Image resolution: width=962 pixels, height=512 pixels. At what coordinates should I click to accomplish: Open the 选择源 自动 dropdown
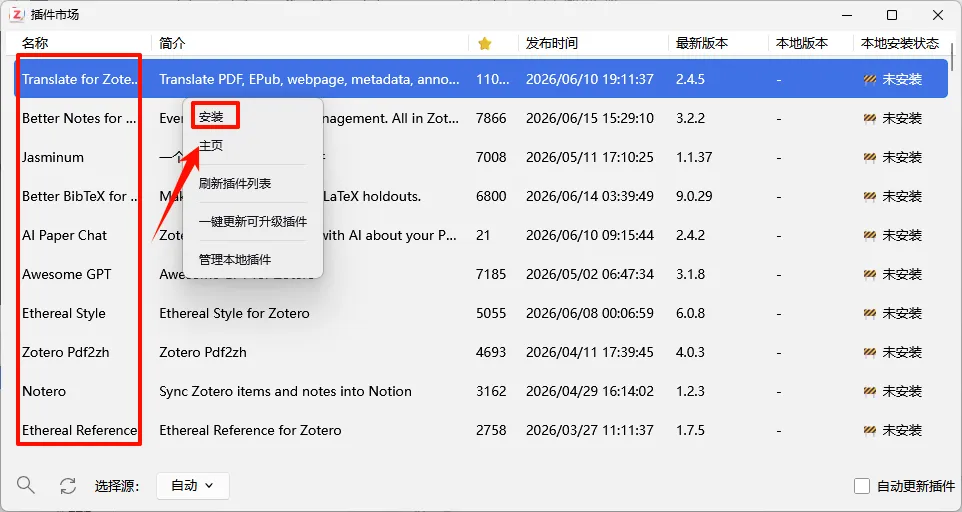[193, 486]
